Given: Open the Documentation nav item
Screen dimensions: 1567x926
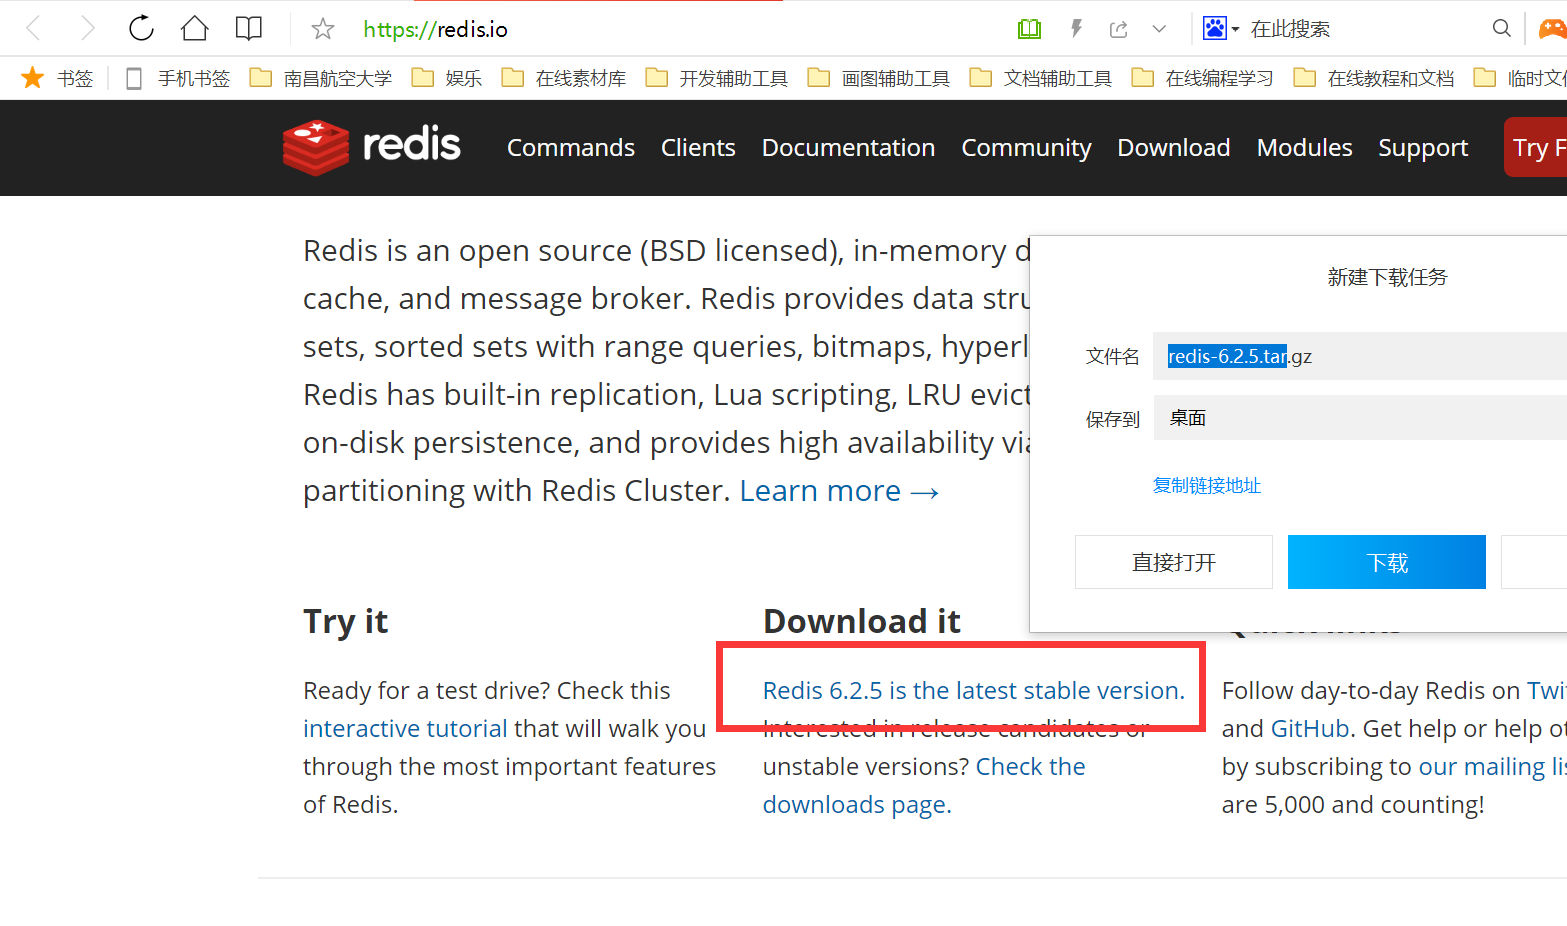Looking at the screenshot, I should click(849, 148).
